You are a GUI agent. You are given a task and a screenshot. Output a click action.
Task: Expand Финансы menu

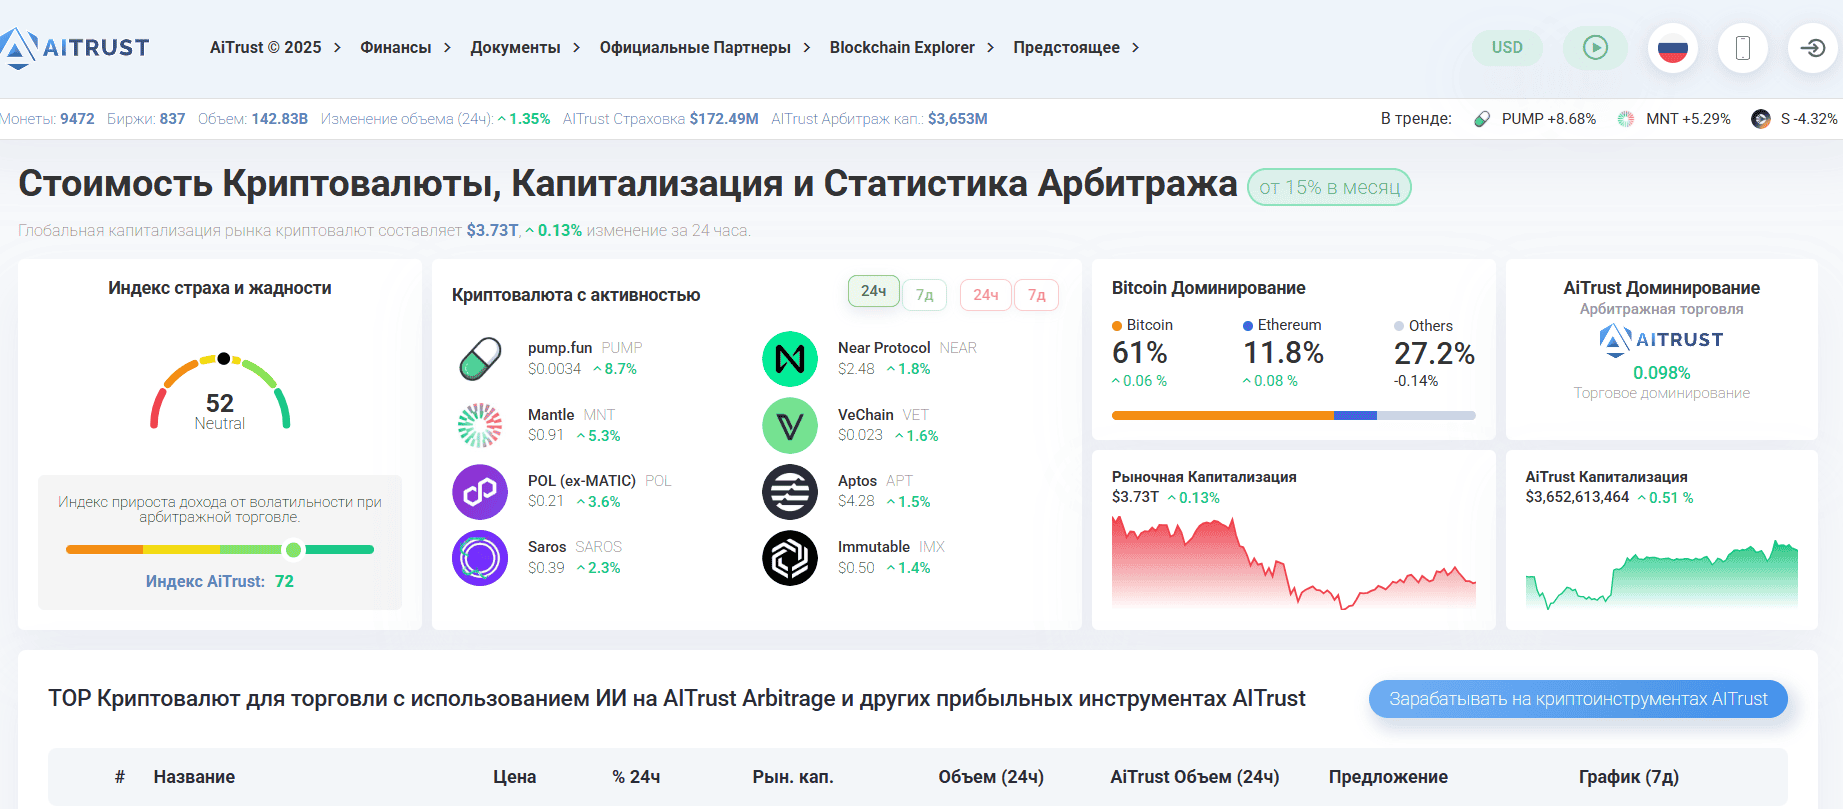pos(405,47)
